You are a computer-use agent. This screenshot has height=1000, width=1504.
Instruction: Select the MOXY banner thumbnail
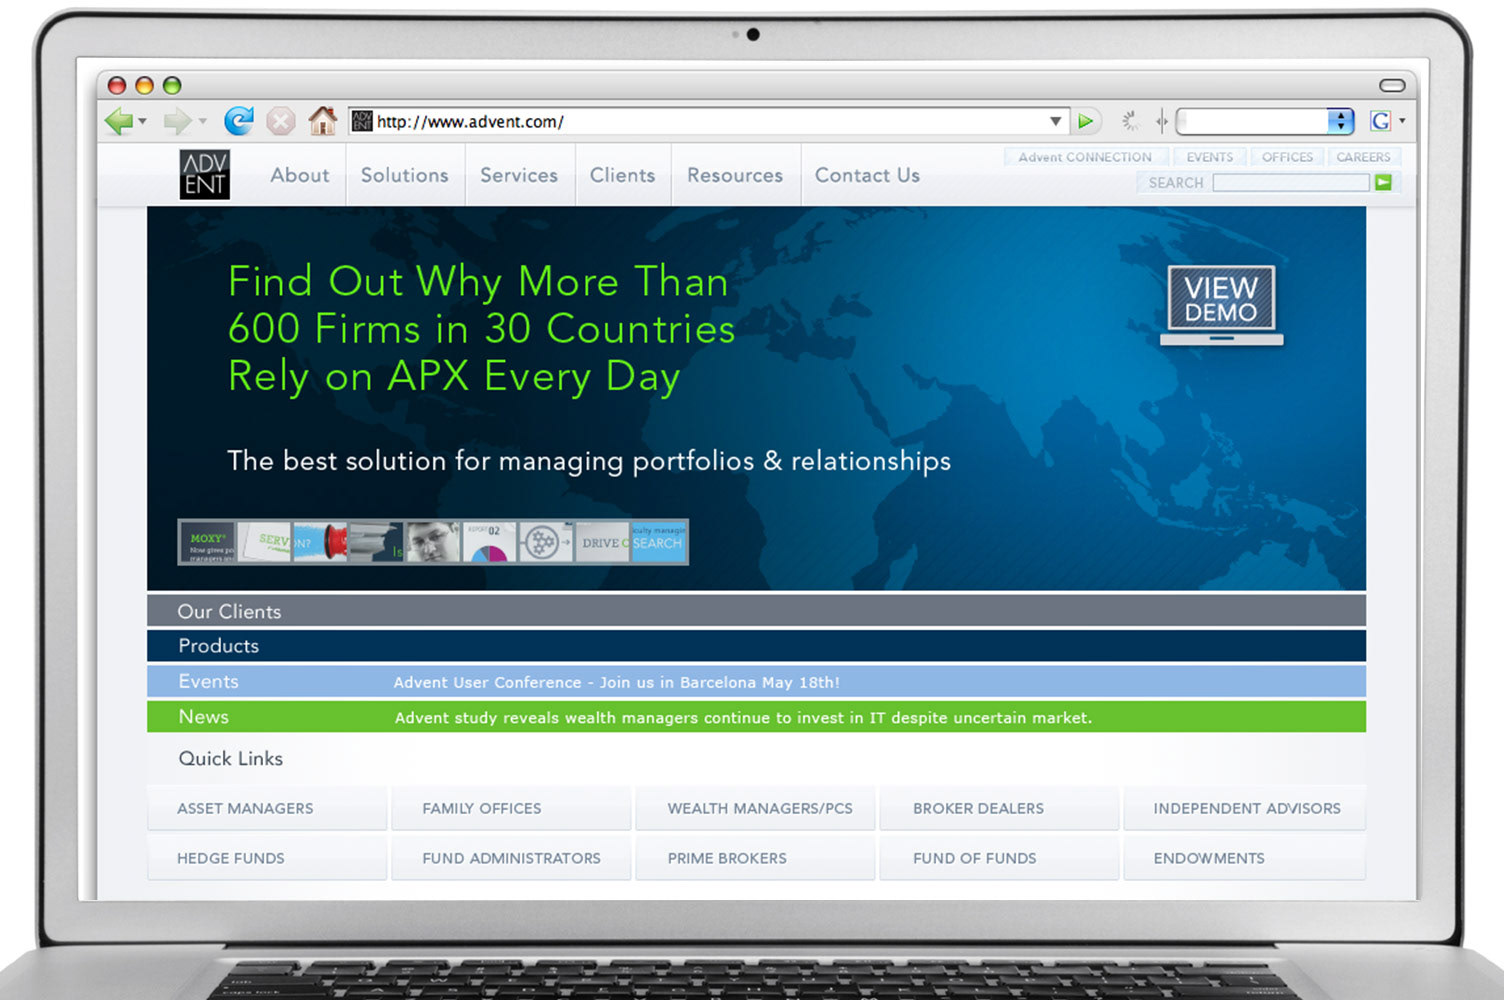click(208, 542)
